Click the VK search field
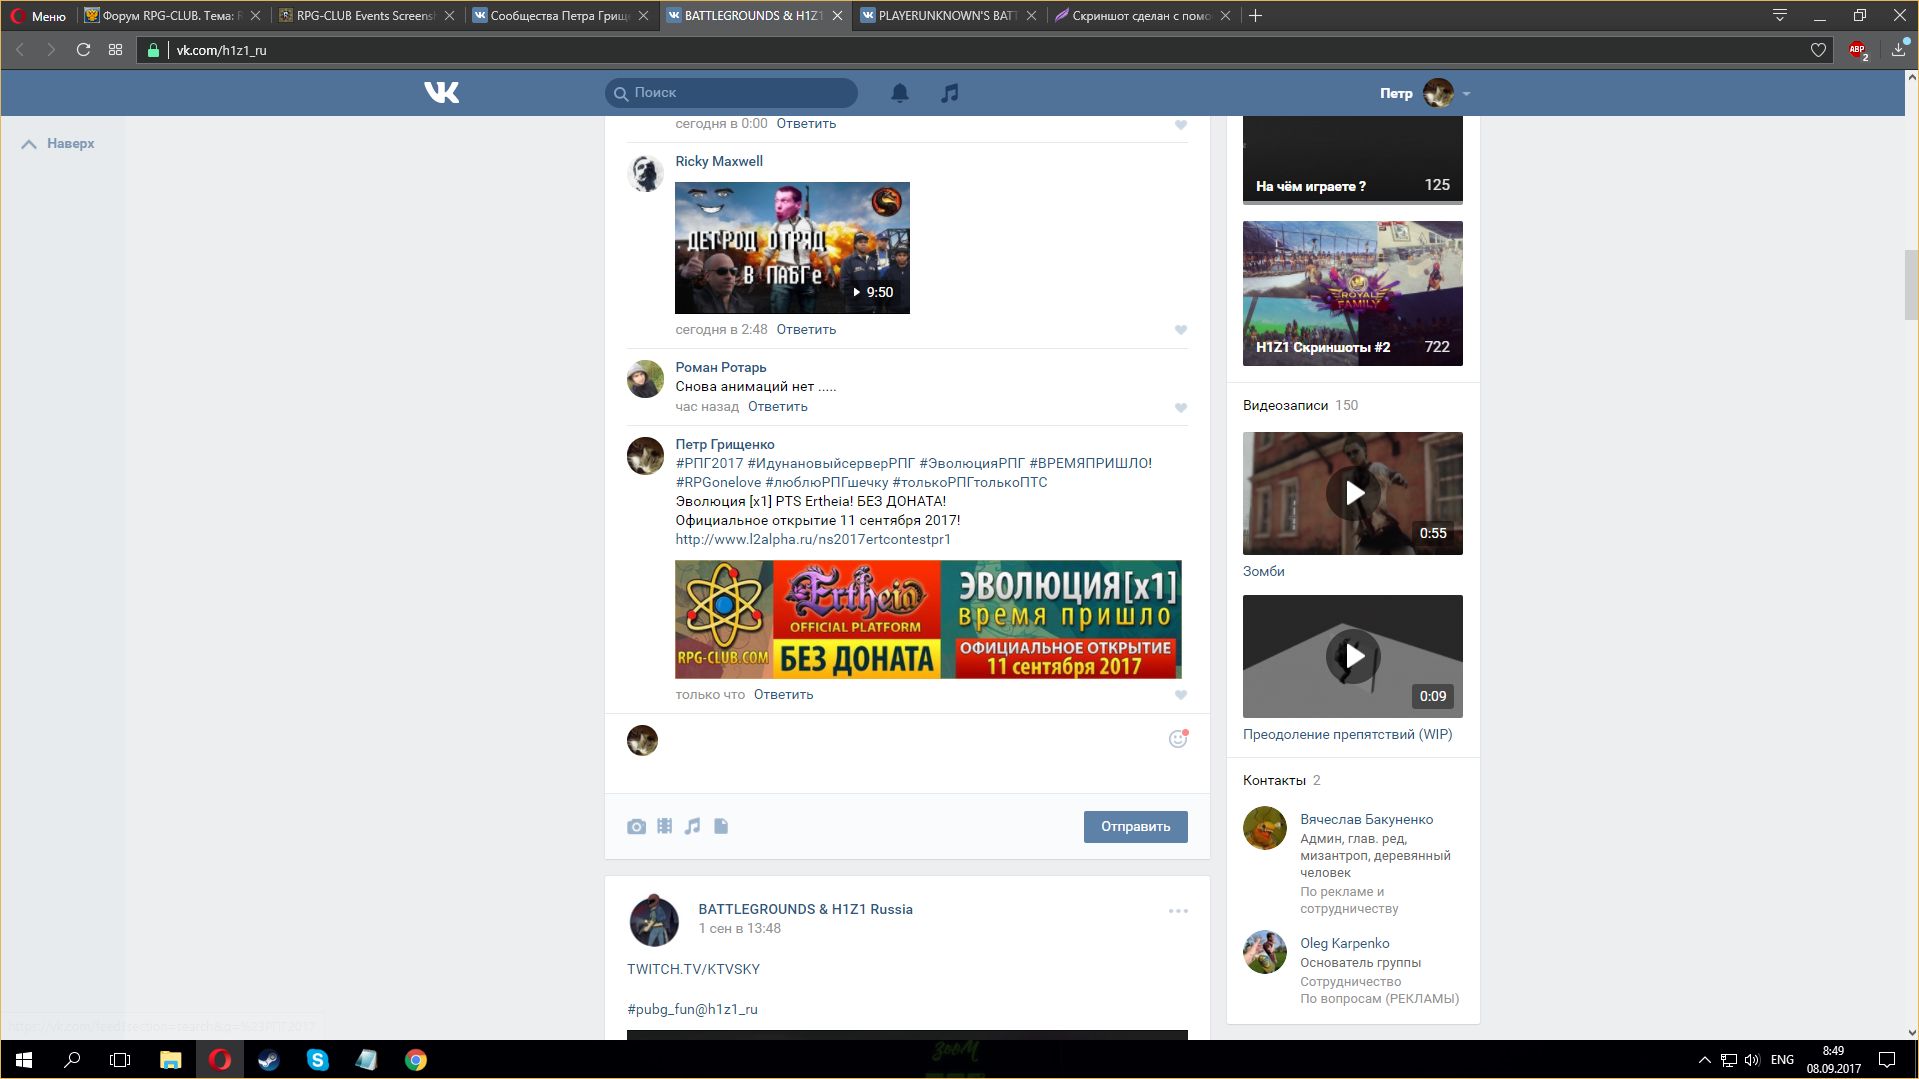Screen dimensions: 1919x1079 click(x=731, y=93)
